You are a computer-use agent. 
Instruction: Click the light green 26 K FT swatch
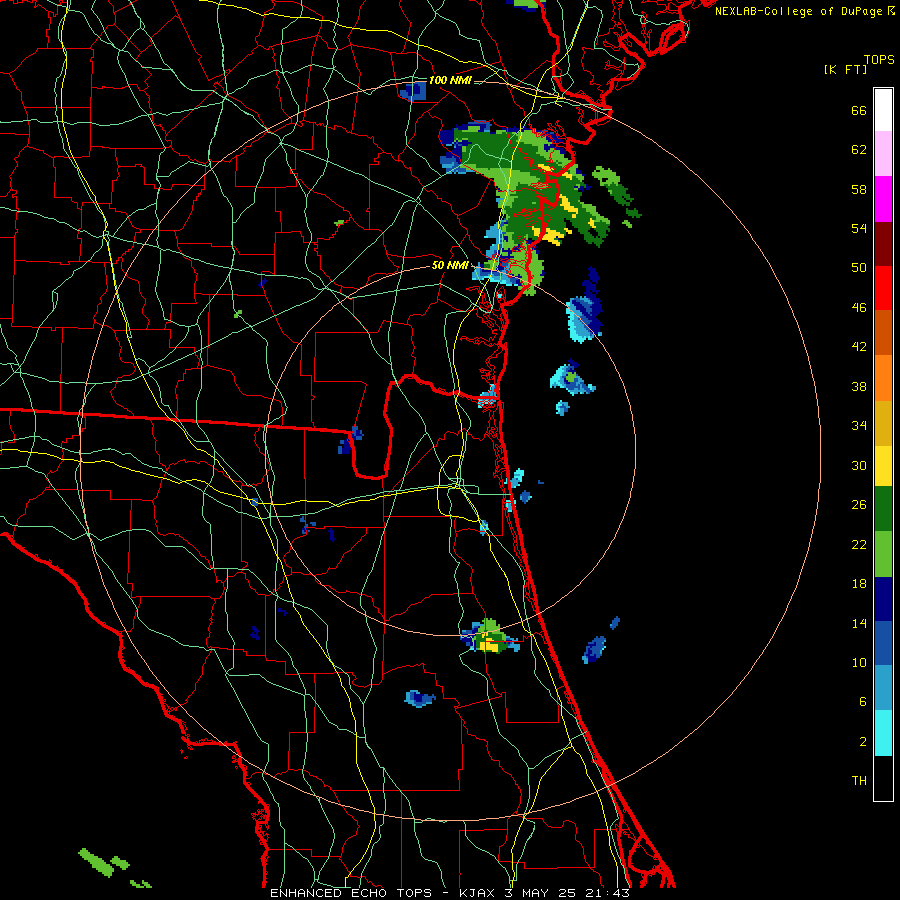click(x=883, y=554)
